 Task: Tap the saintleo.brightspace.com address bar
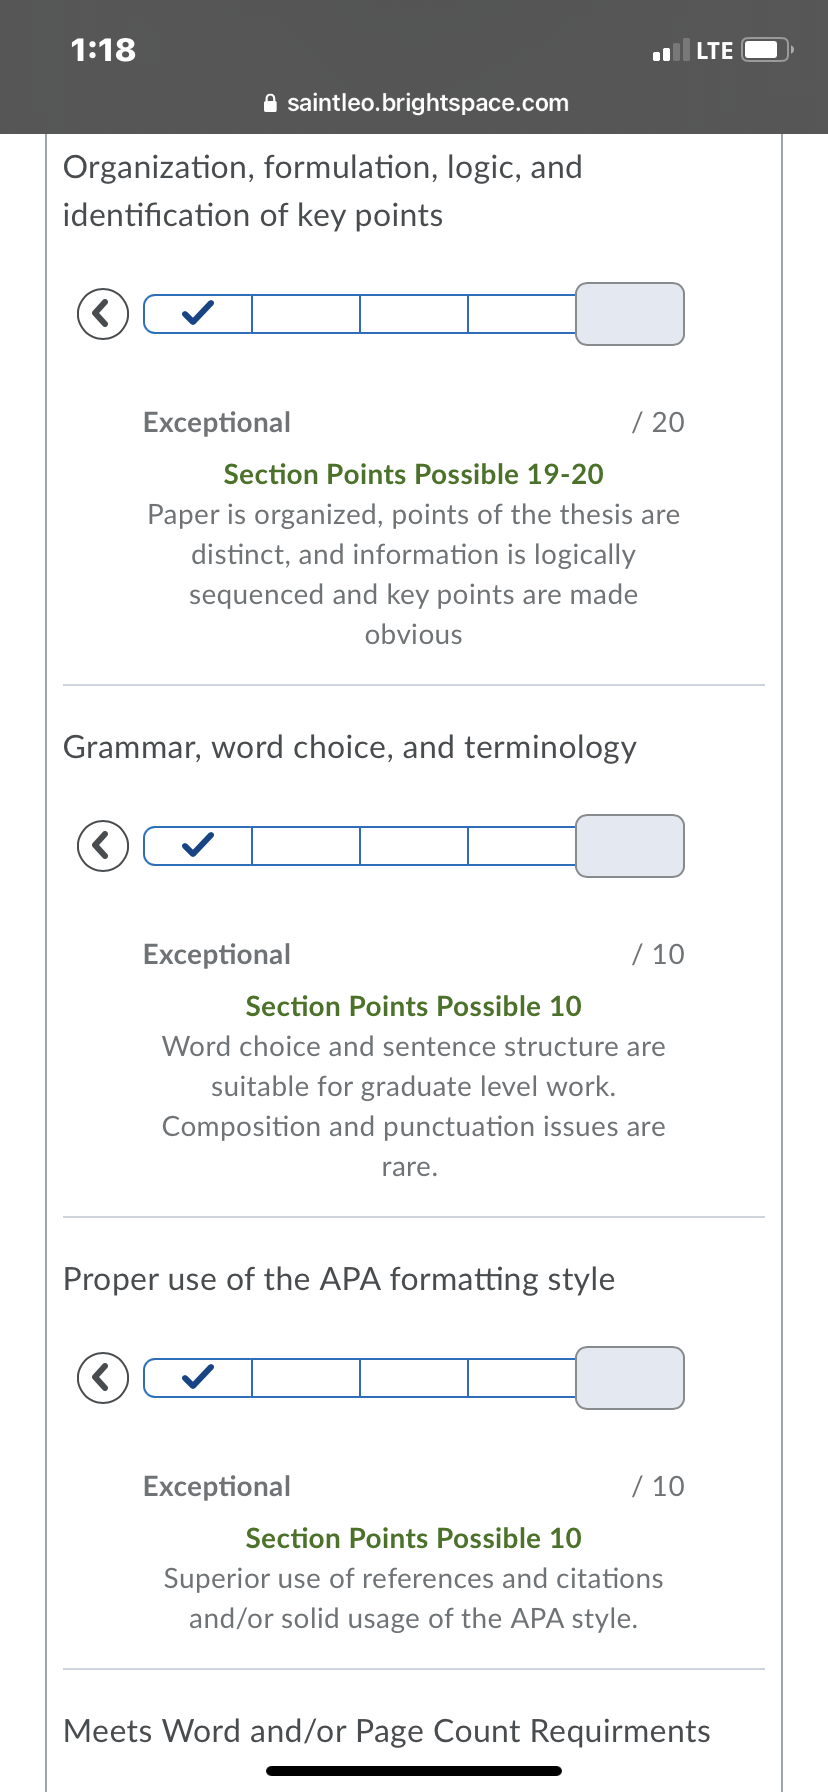[414, 103]
